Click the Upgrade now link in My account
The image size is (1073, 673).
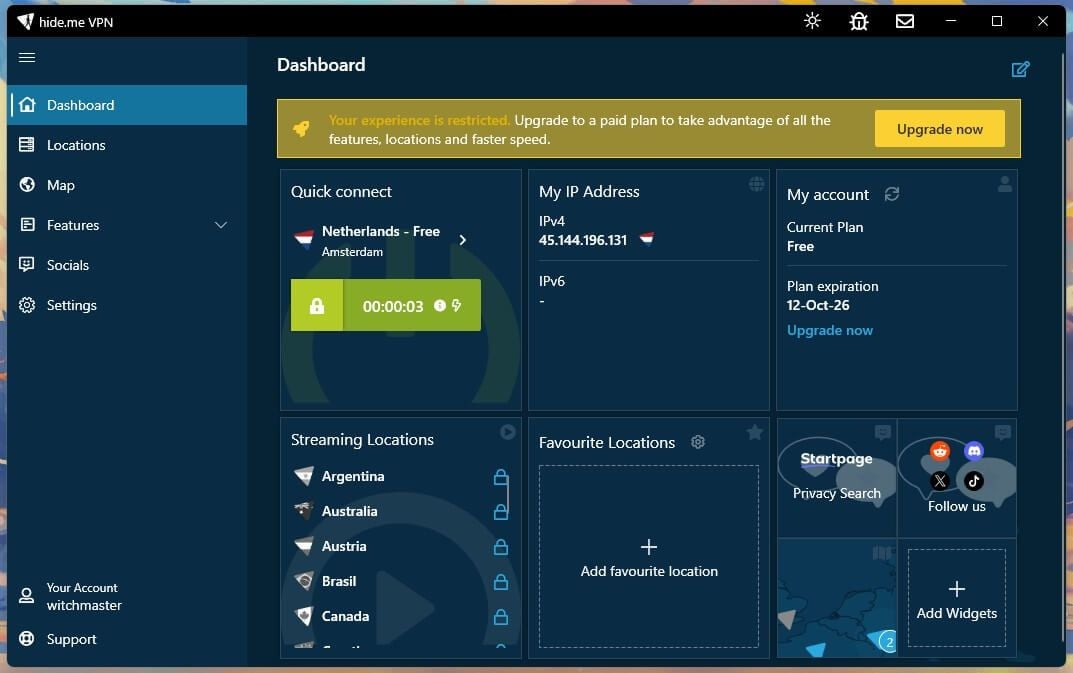[x=829, y=331]
